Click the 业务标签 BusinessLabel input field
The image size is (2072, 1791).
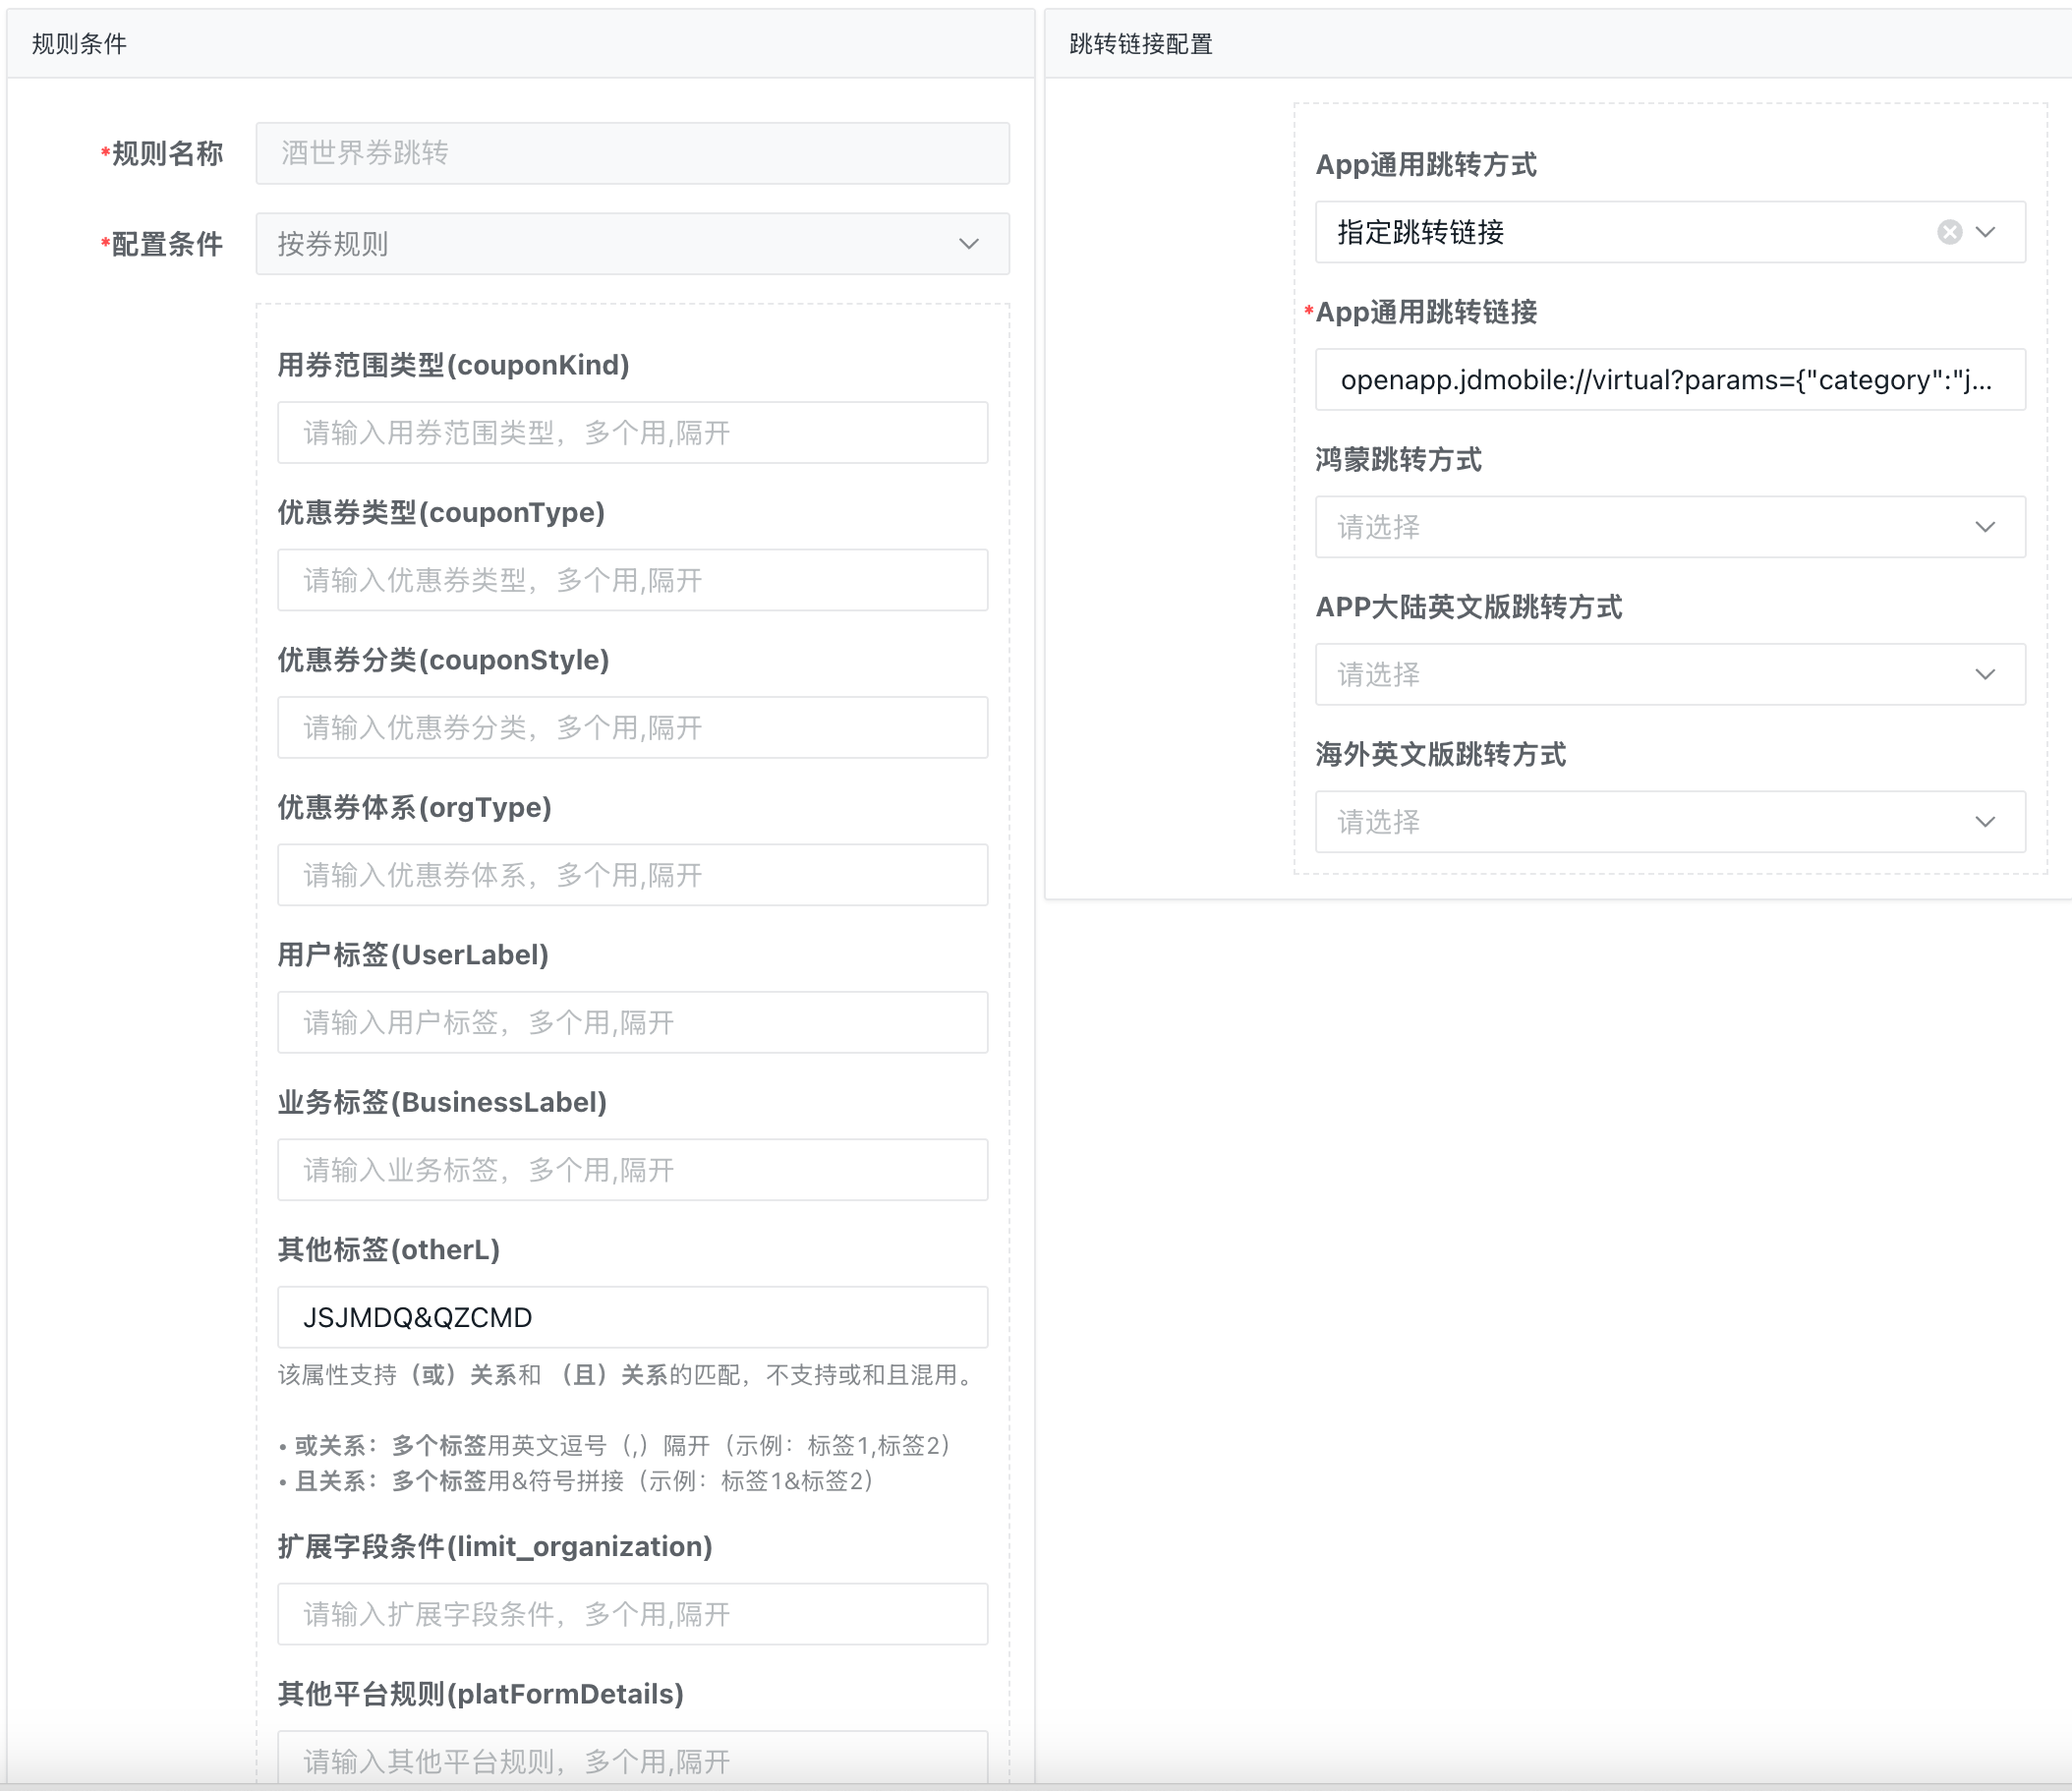click(x=632, y=1170)
